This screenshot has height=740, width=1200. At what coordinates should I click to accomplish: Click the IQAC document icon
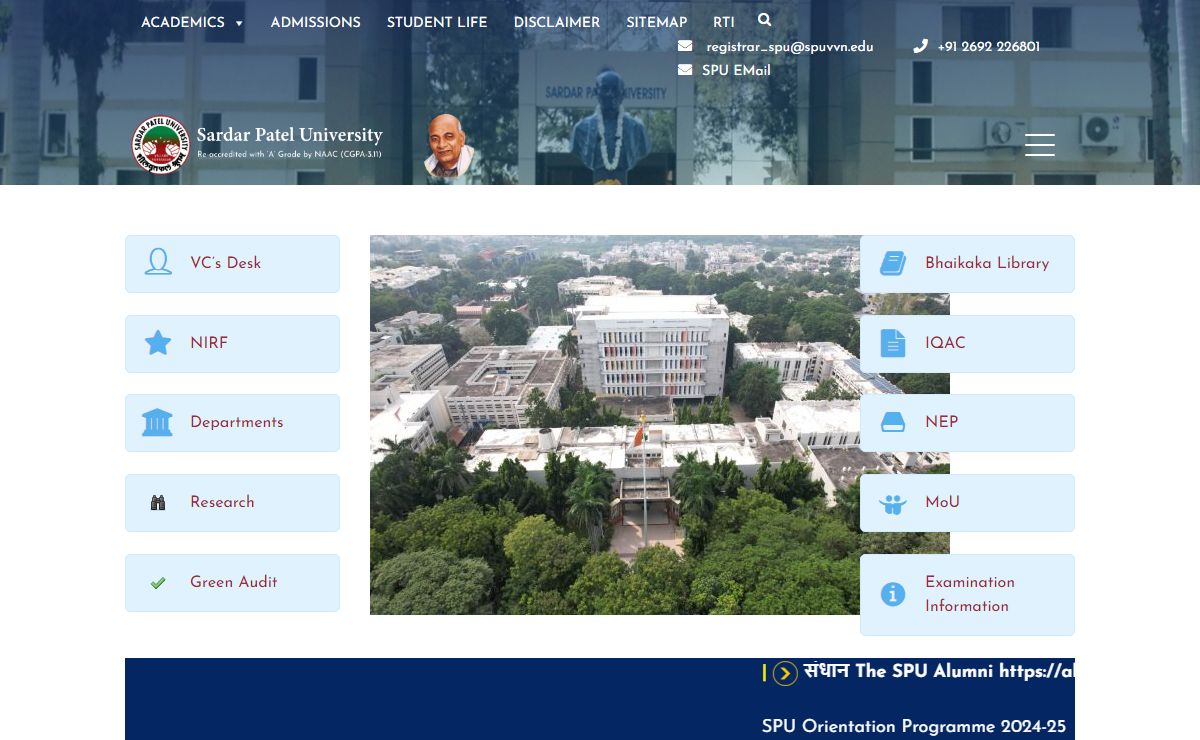(893, 343)
